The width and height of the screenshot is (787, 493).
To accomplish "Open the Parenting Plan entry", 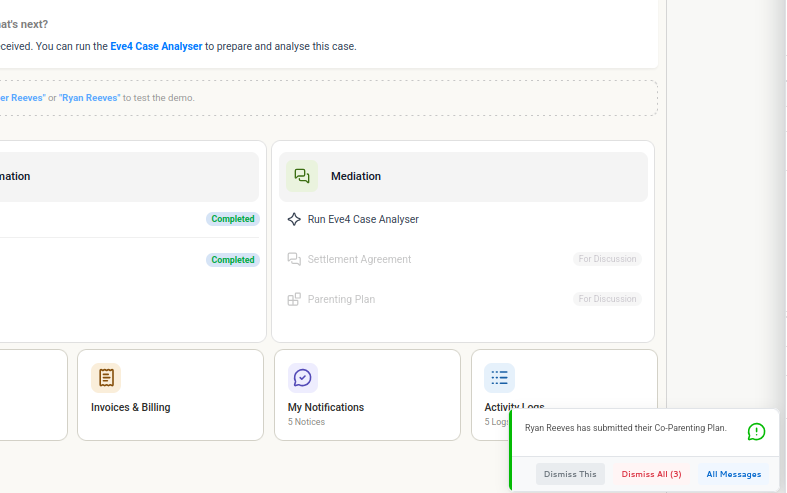I will 341,299.
